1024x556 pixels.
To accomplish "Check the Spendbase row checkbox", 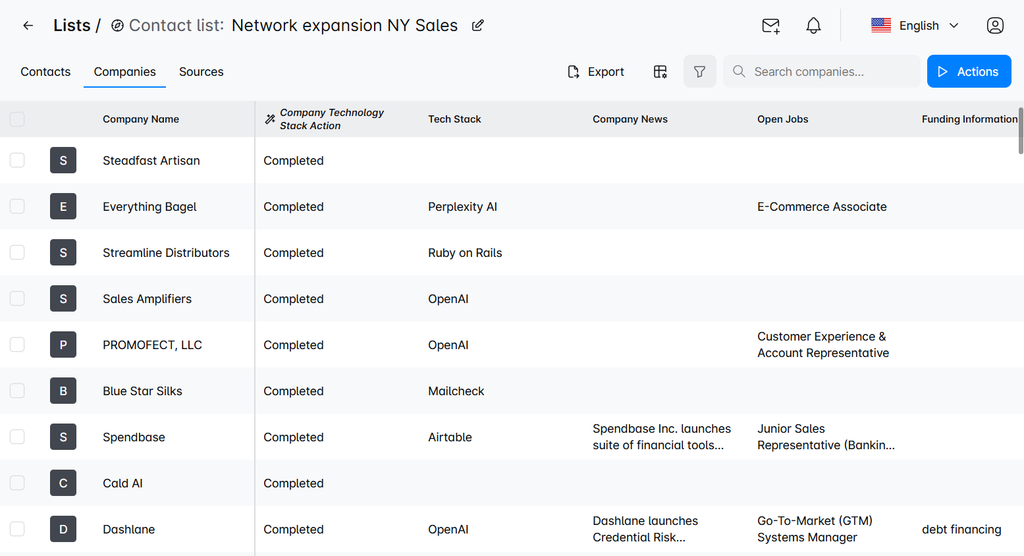I will pos(17,436).
